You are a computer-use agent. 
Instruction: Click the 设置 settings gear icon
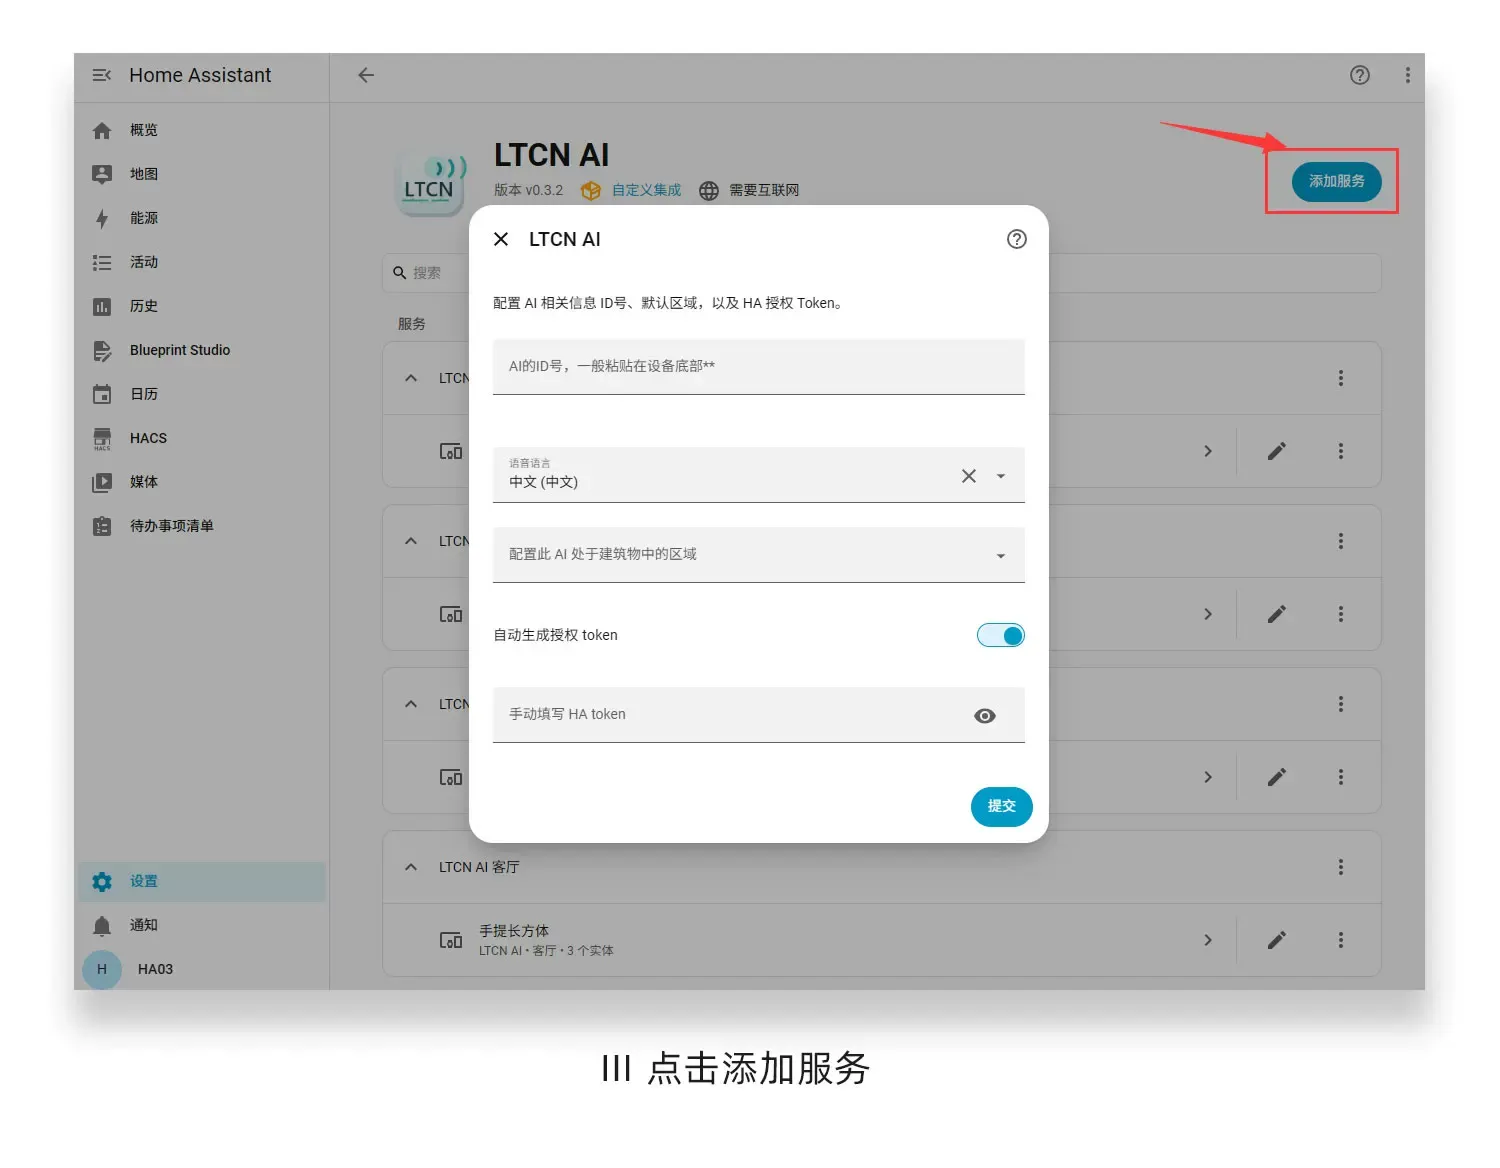pos(102,881)
